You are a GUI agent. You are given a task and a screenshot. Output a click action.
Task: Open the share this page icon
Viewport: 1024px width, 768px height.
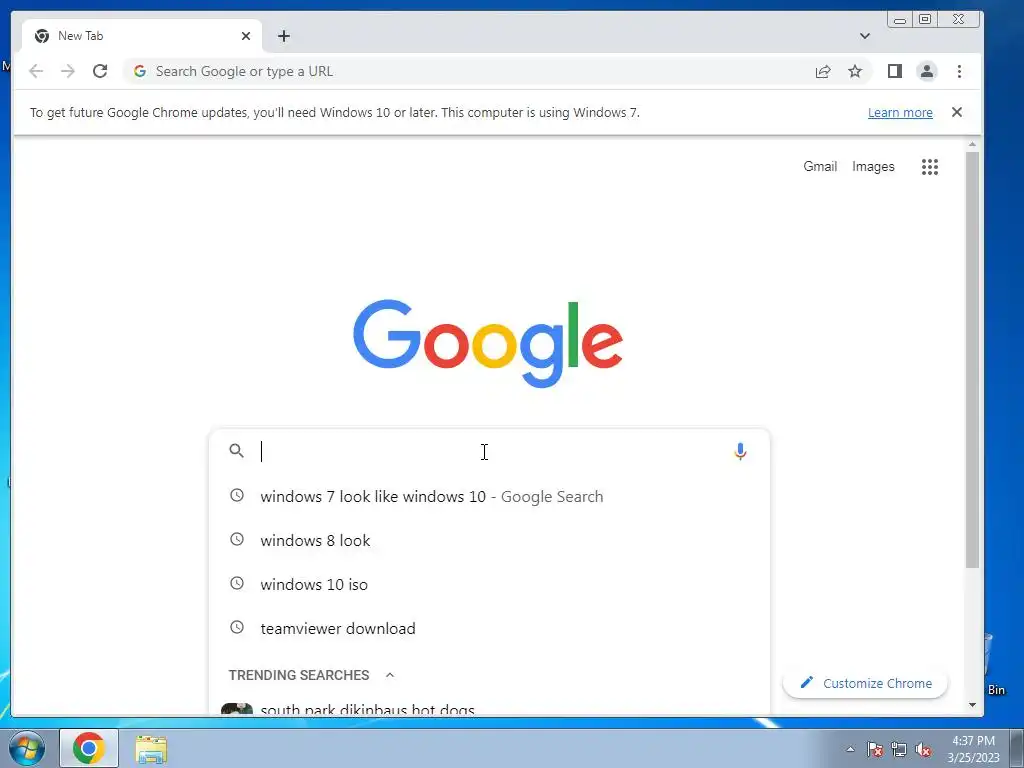point(823,71)
